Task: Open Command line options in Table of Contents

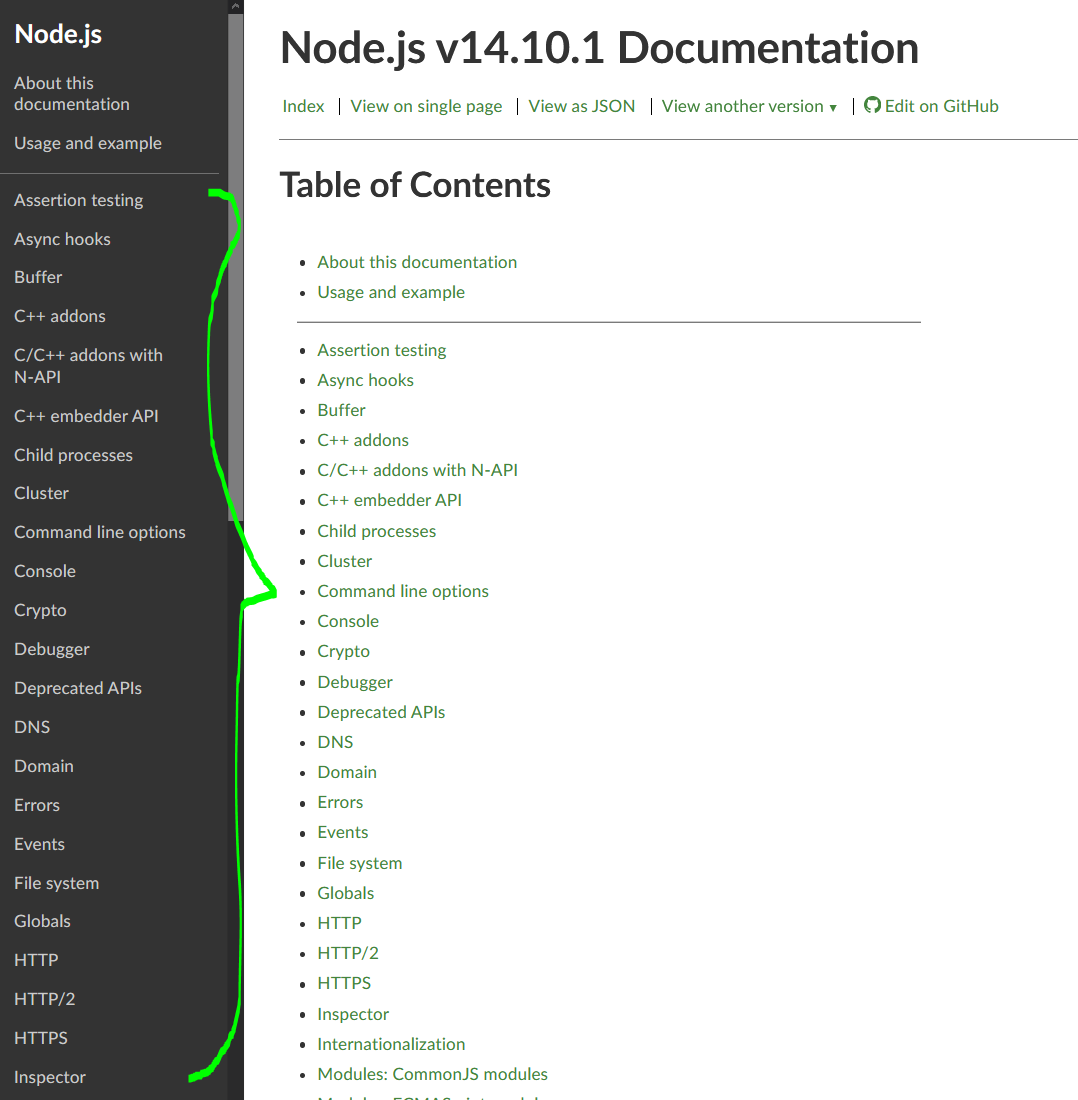Action: point(403,591)
